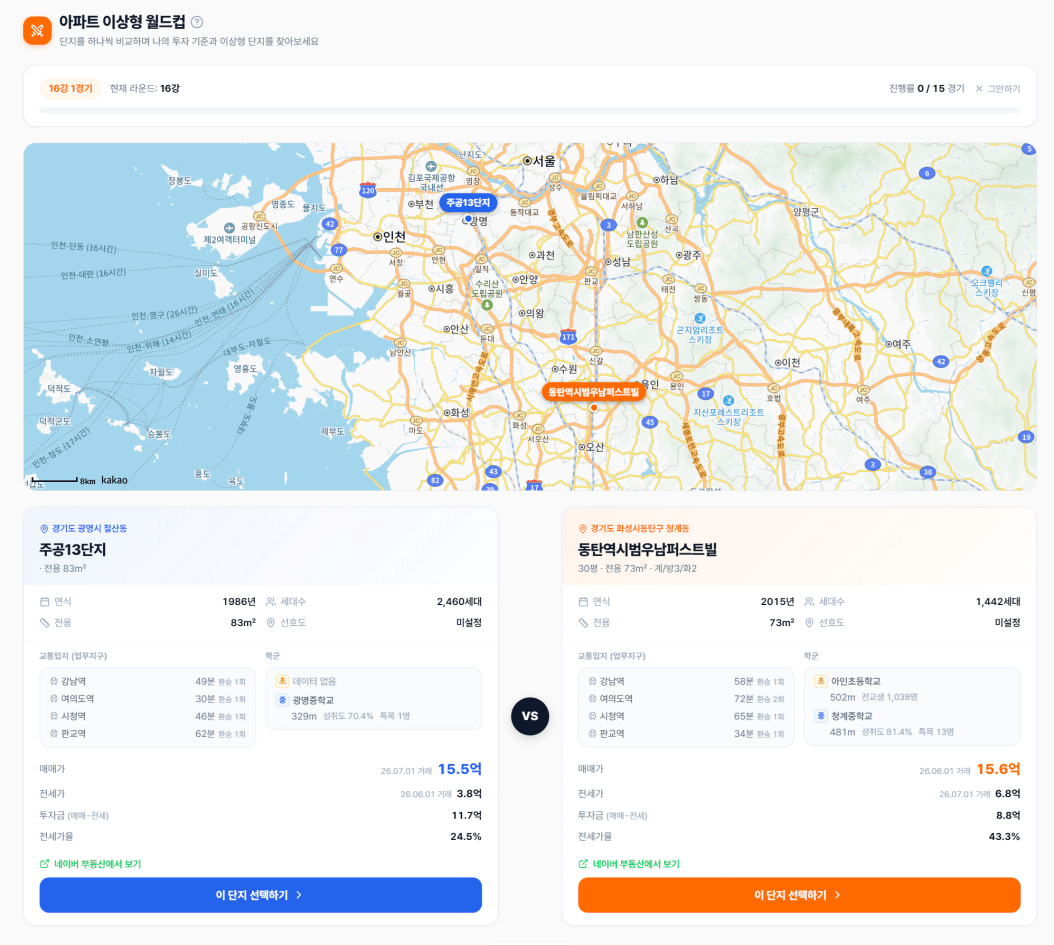
Task: Click the 남한산성 도립공원 park icon
Action: point(642,222)
